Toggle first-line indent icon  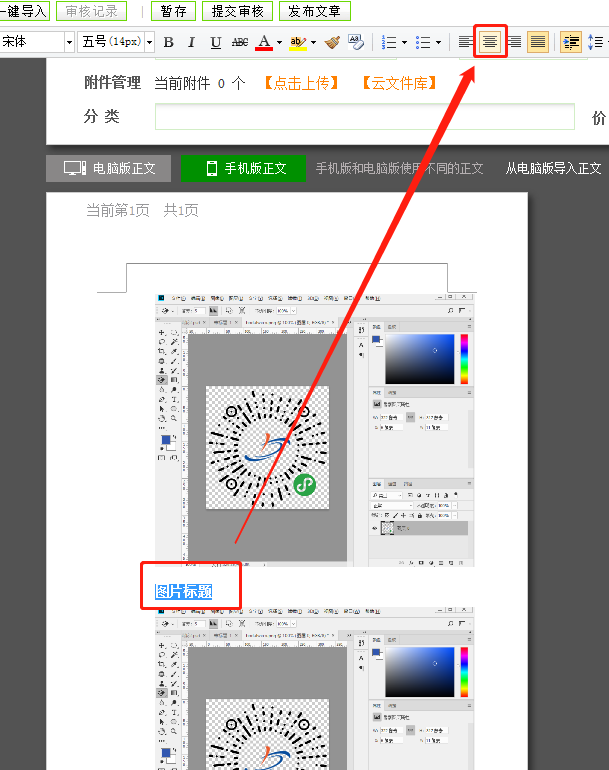point(571,42)
